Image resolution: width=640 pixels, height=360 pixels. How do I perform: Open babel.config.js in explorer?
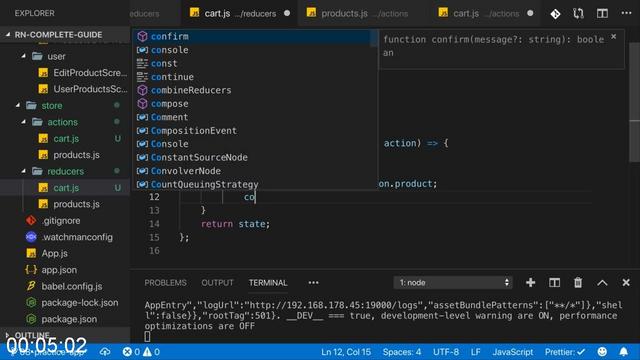click(65, 286)
